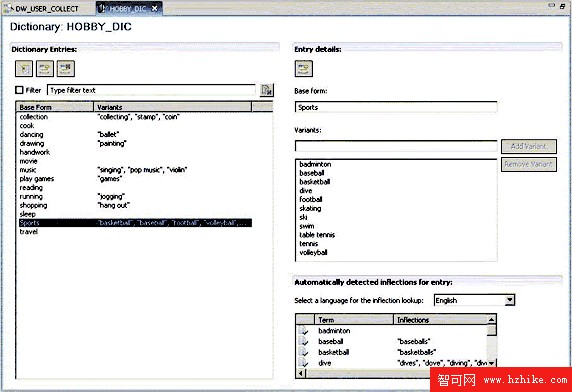Select the HOBBY_DIC tab
This screenshot has height=392, width=572.
click(128, 8)
